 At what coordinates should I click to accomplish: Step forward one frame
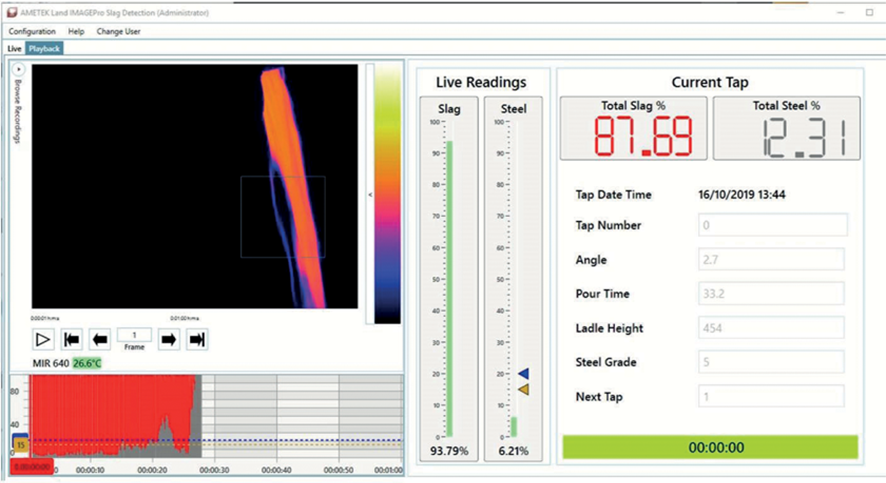170,340
